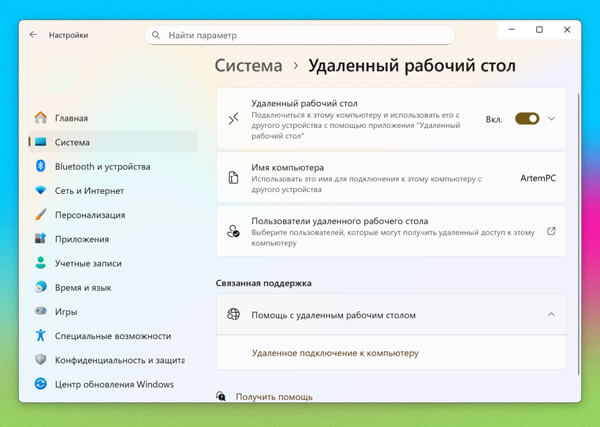Click the remote desktop arrows icon
Image resolution: width=600 pixels, height=427 pixels.
click(x=233, y=119)
